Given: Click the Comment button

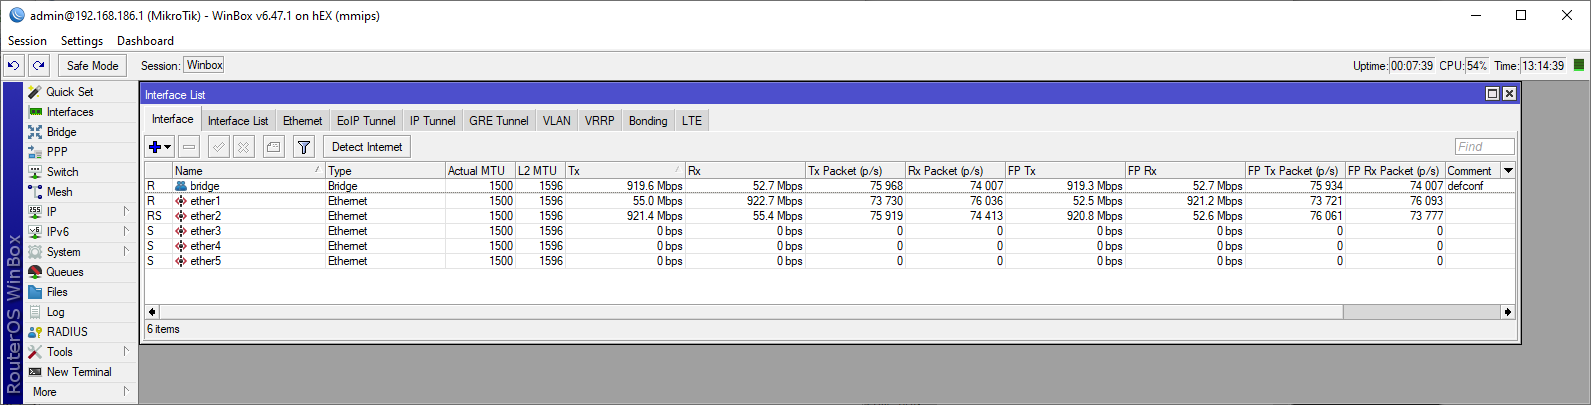Looking at the screenshot, I should 274,147.
